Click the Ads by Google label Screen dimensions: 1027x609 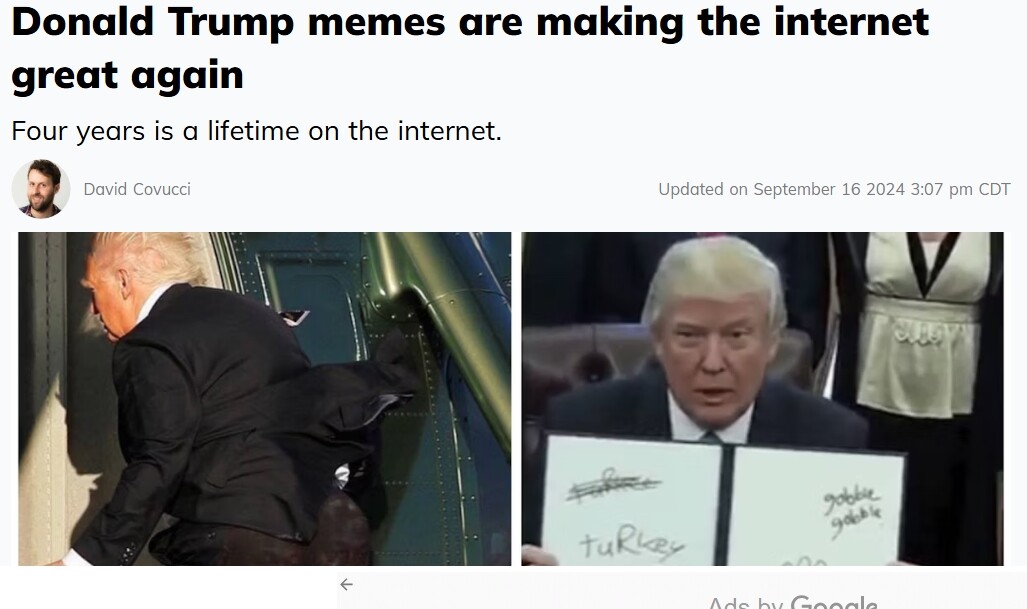pyautogui.click(x=793, y=602)
